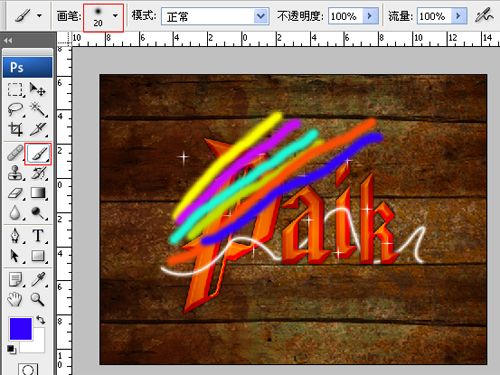Click the ruler origin corner
Image resolution: width=500 pixels, height=375 pixels.
[64, 39]
